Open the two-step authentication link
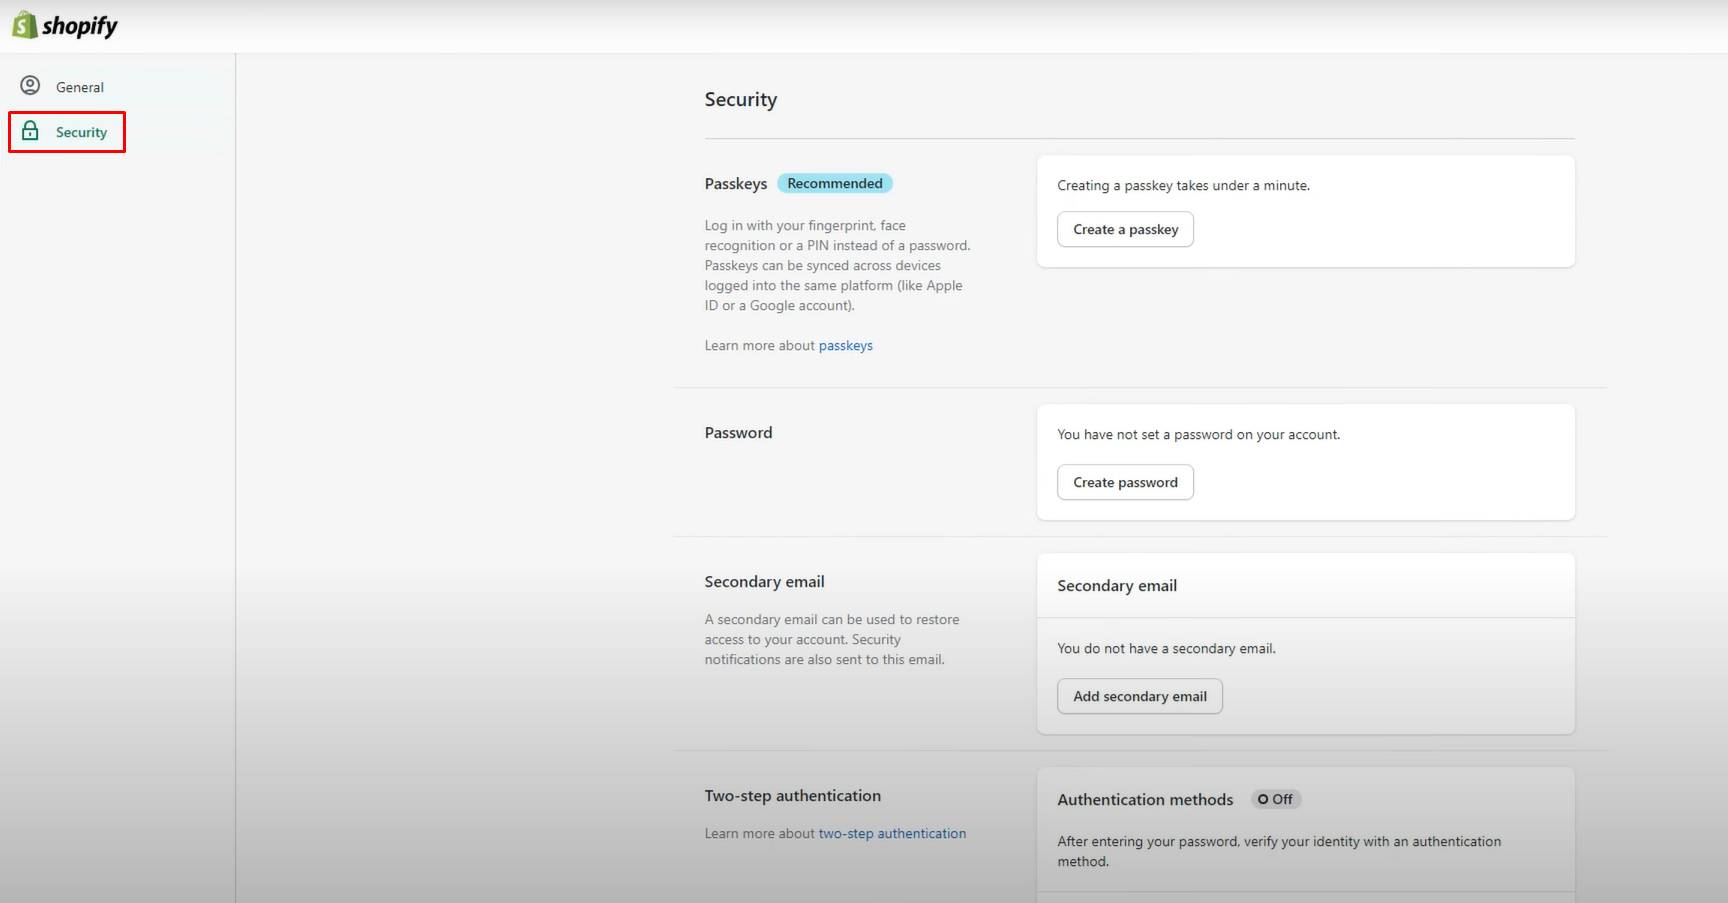Image resolution: width=1728 pixels, height=903 pixels. (x=892, y=834)
